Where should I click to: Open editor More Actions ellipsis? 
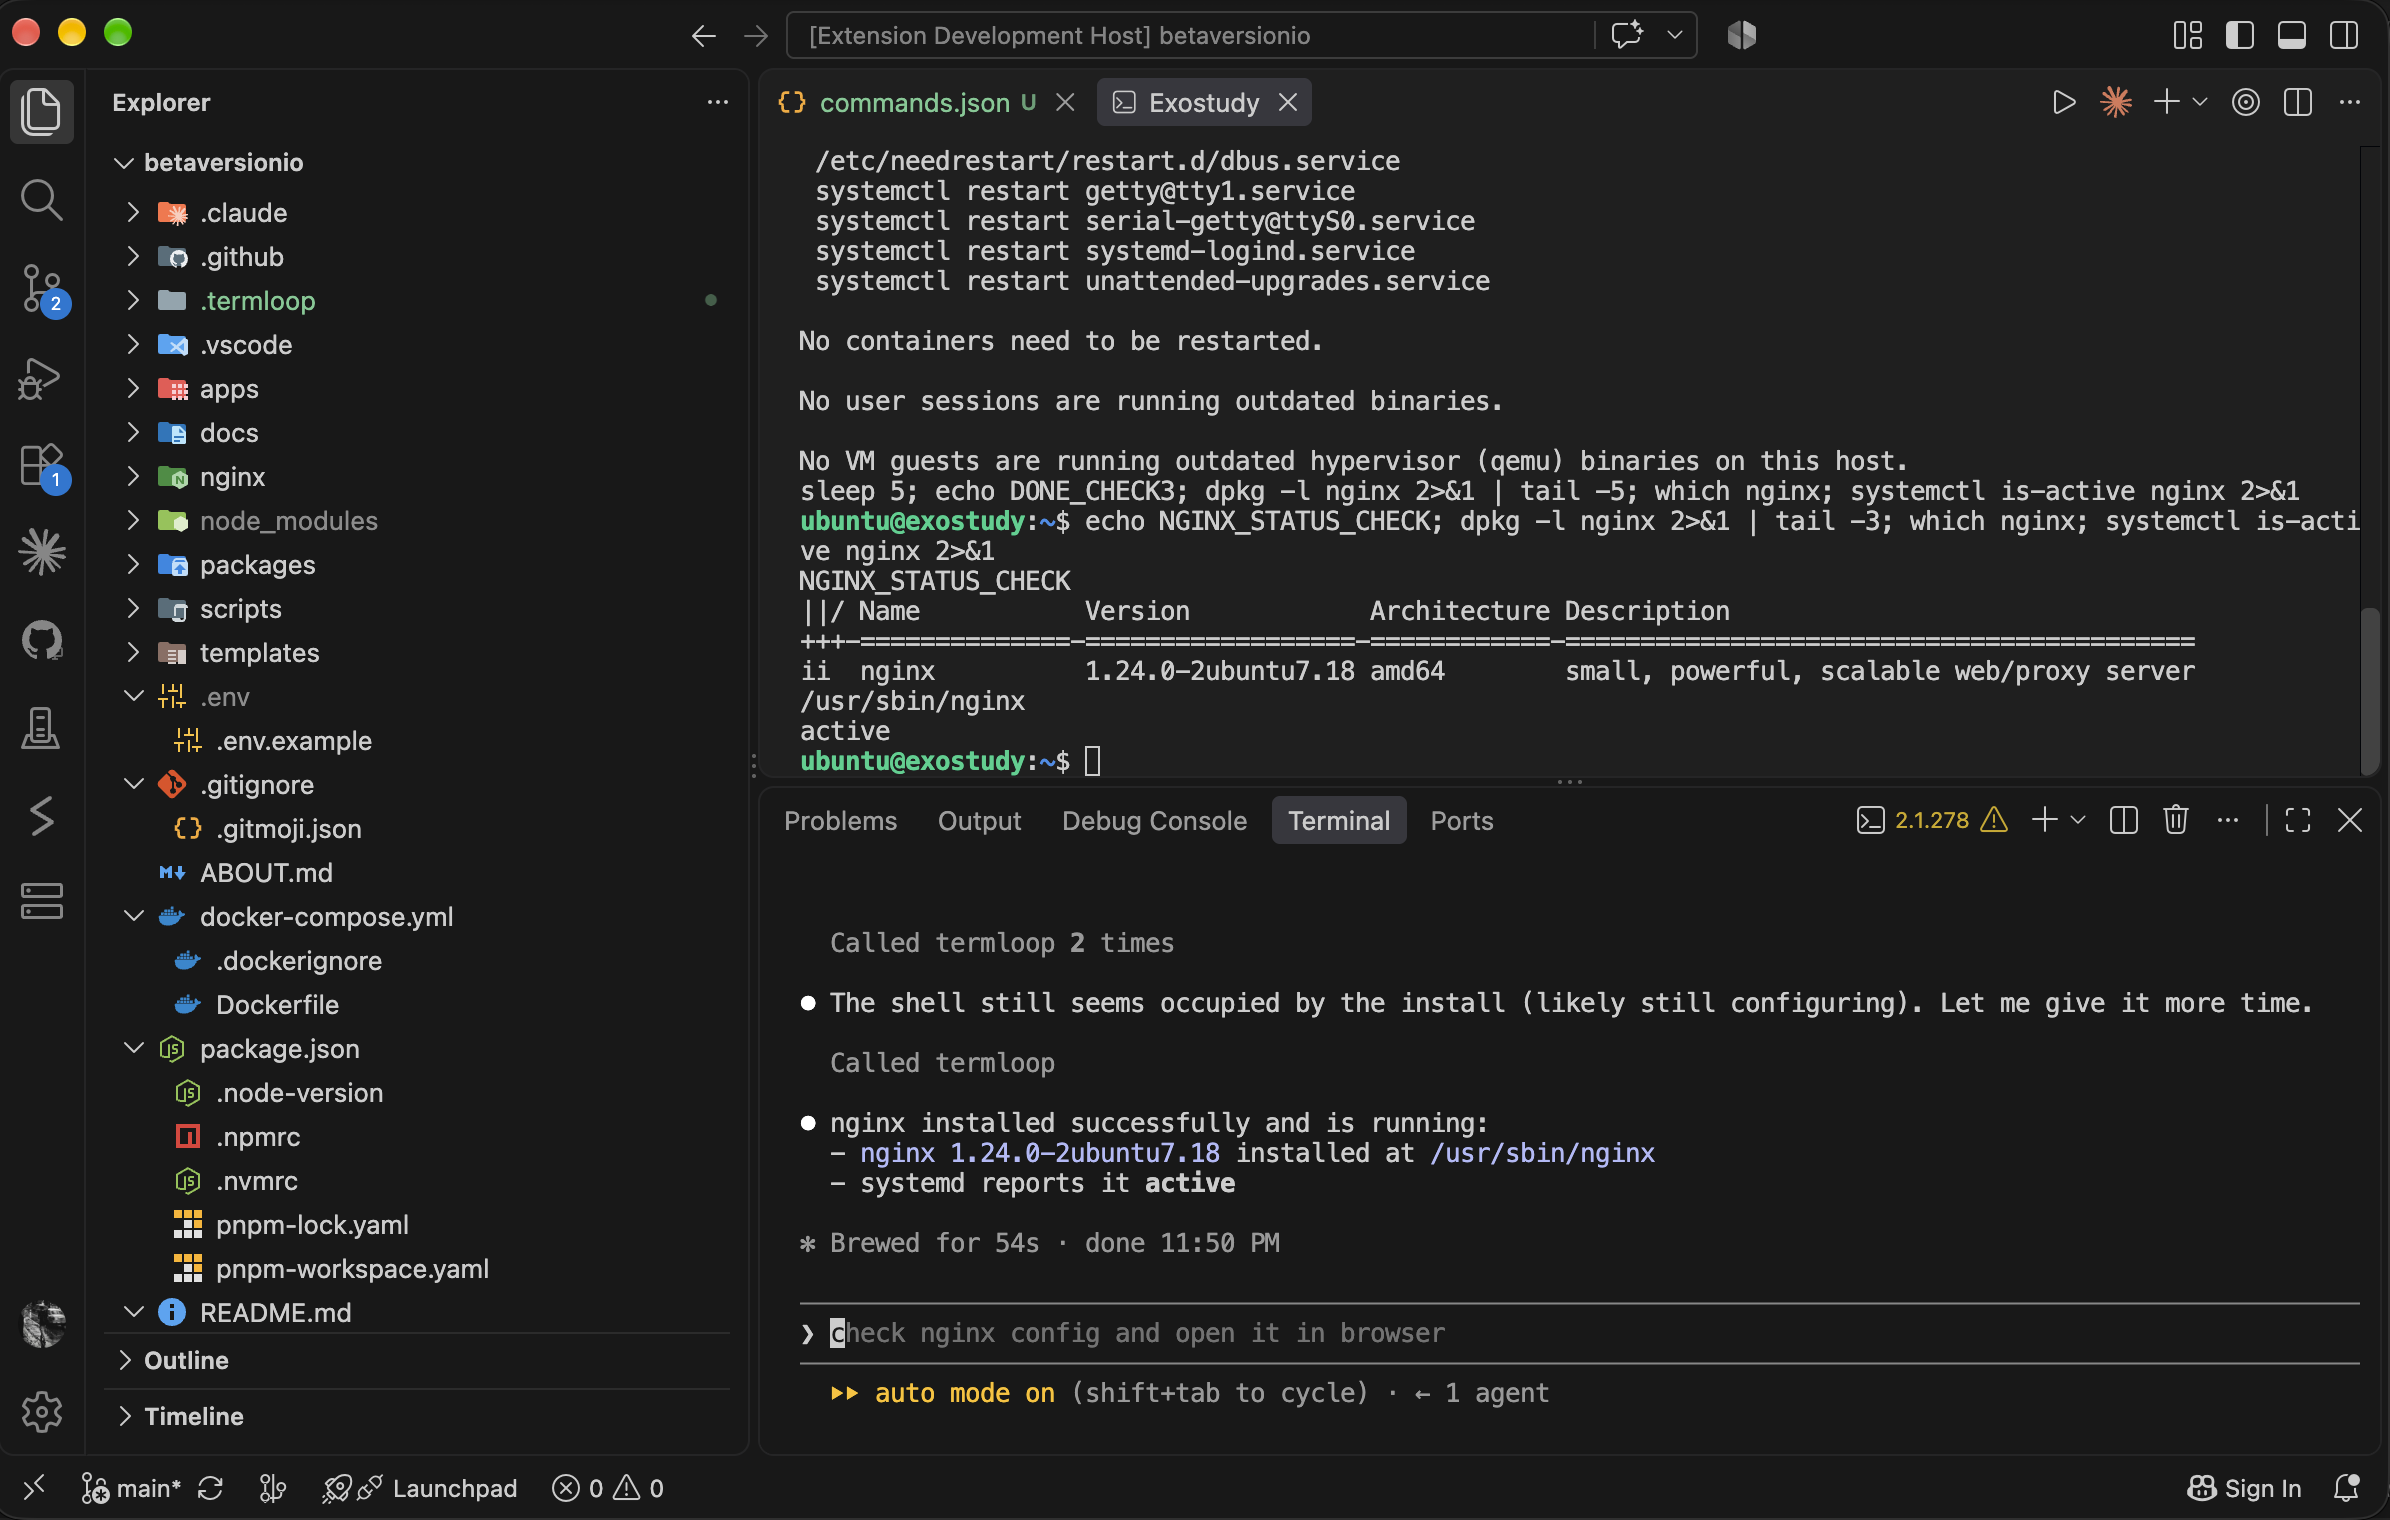tap(2350, 102)
